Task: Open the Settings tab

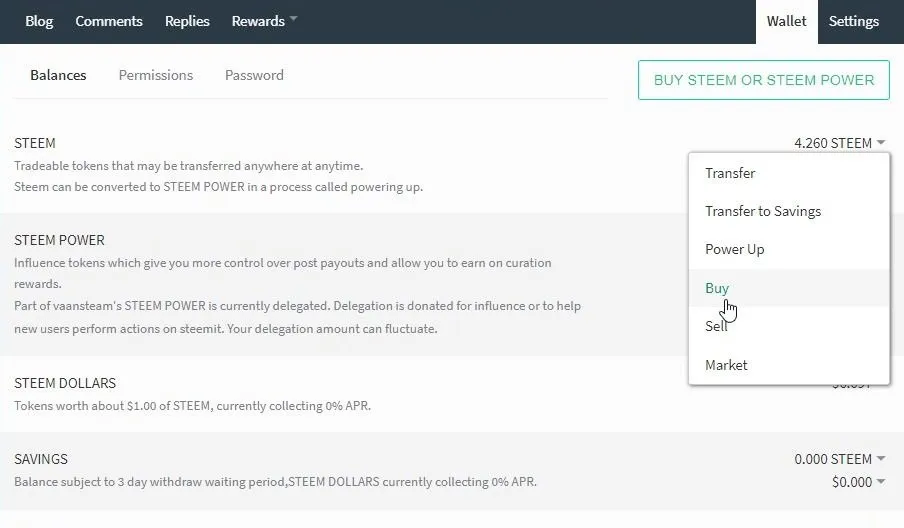Action: point(854,21)
